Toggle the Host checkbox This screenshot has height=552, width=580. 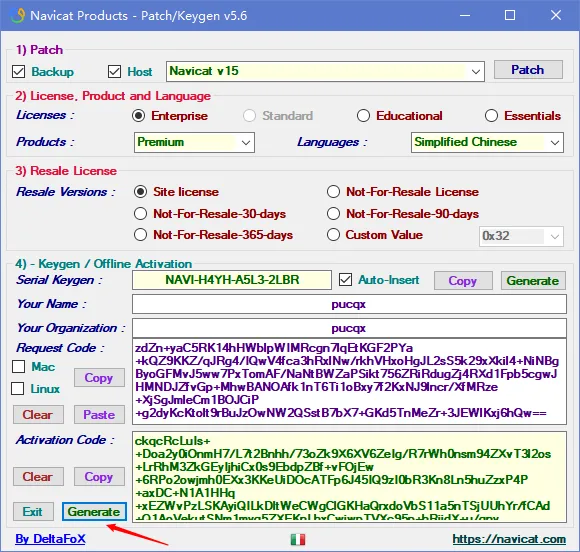point(114,71)
